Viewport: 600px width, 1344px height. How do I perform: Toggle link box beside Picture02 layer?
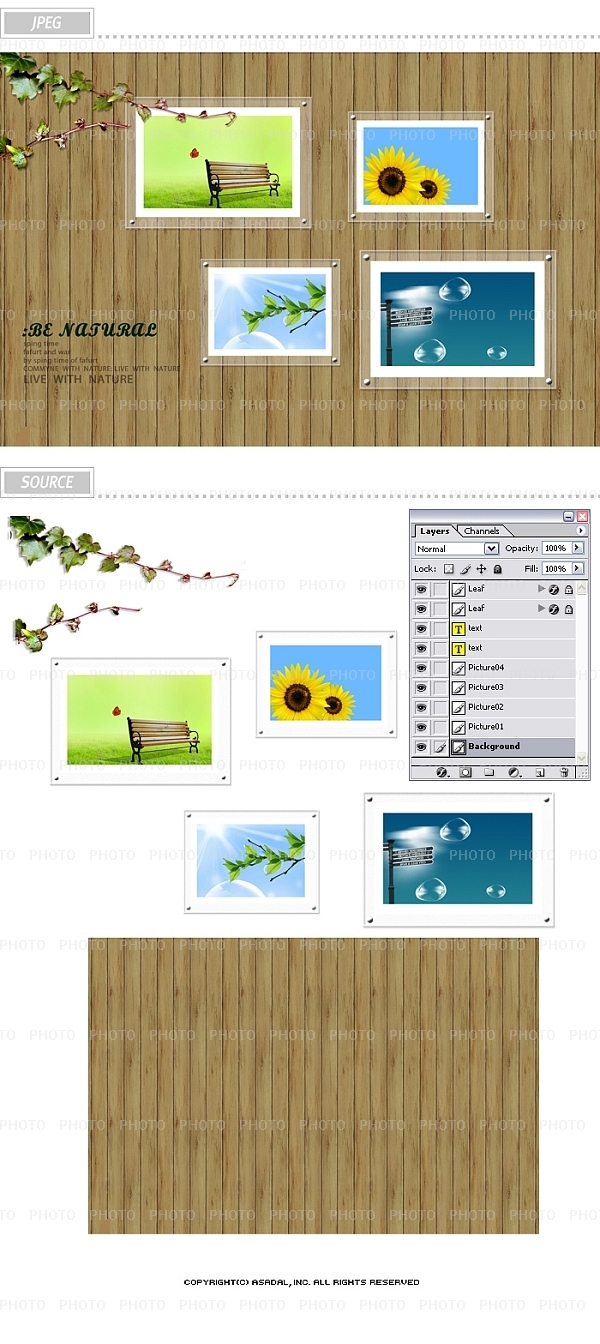(440, 707)
